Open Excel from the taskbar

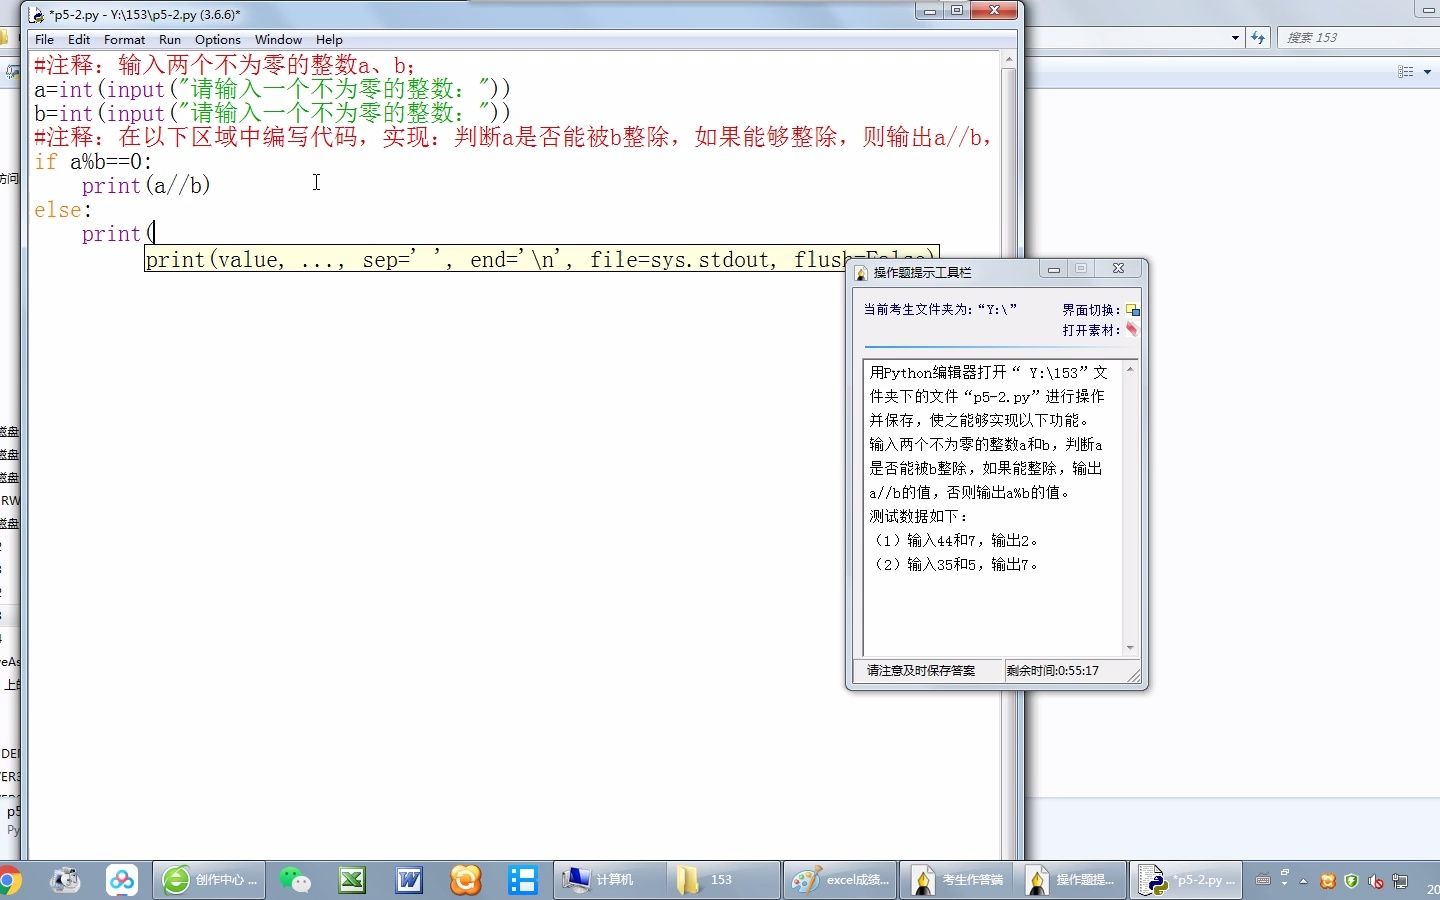(352, 880)
